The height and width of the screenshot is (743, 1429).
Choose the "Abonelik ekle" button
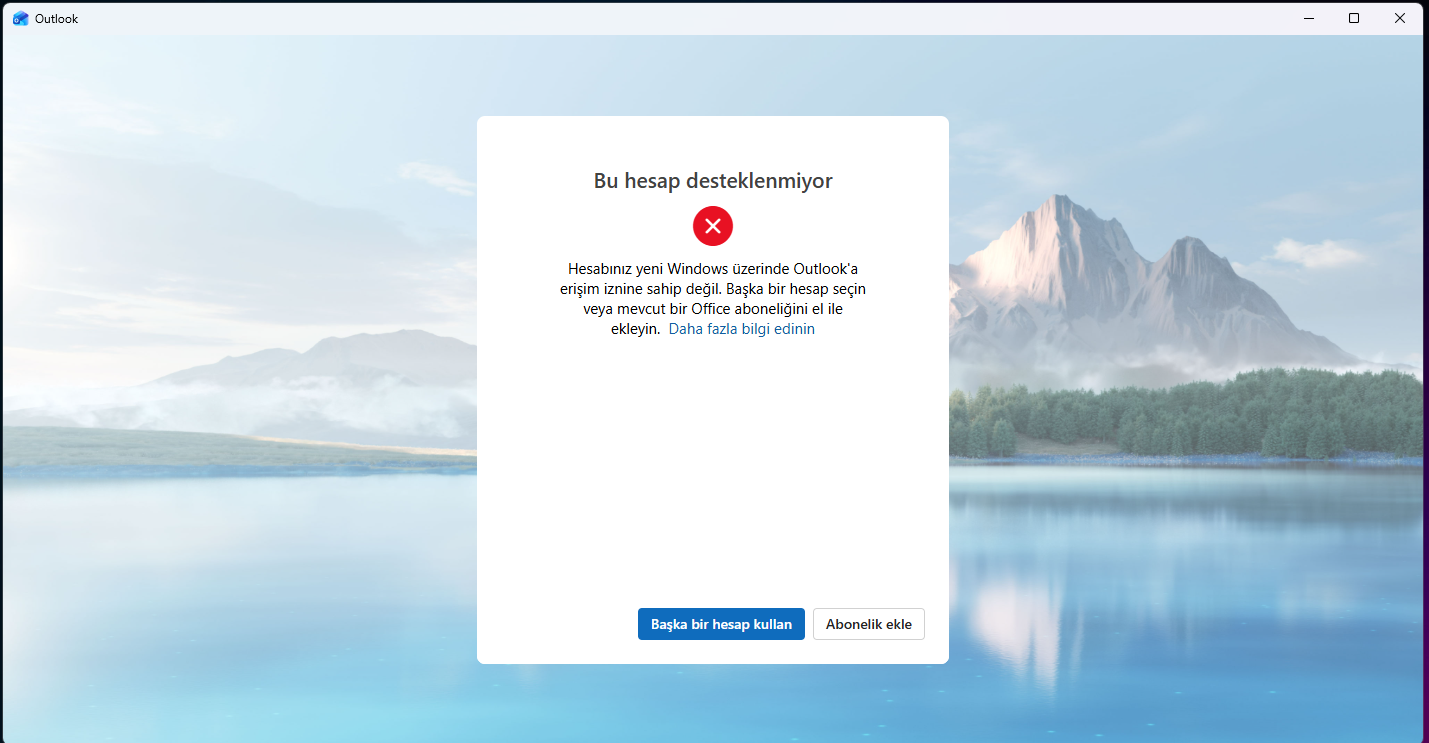tap(869, 624)
